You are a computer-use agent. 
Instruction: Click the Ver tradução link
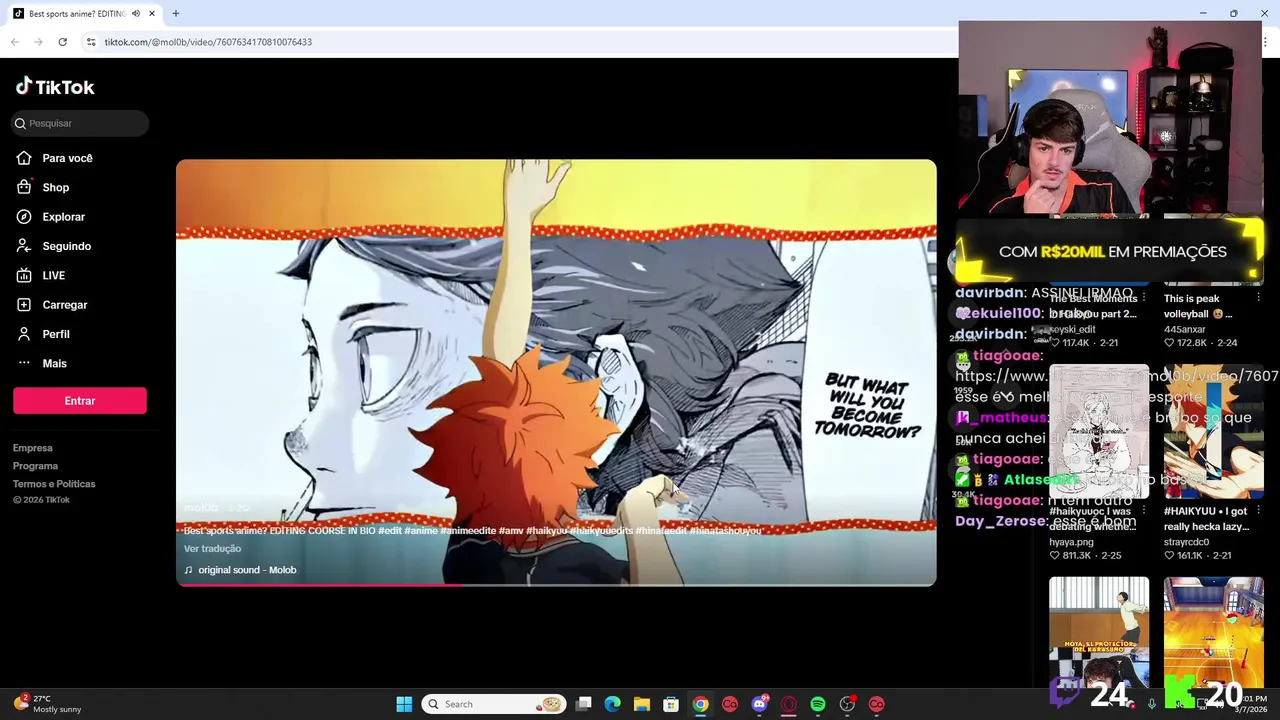pyautogui.click(x=212, y=549)
